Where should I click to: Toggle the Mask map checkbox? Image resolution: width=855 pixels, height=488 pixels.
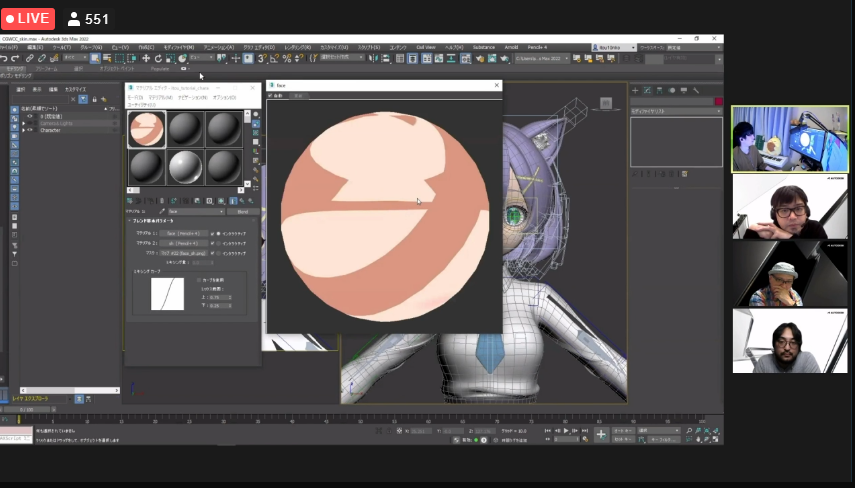point(213,253)
